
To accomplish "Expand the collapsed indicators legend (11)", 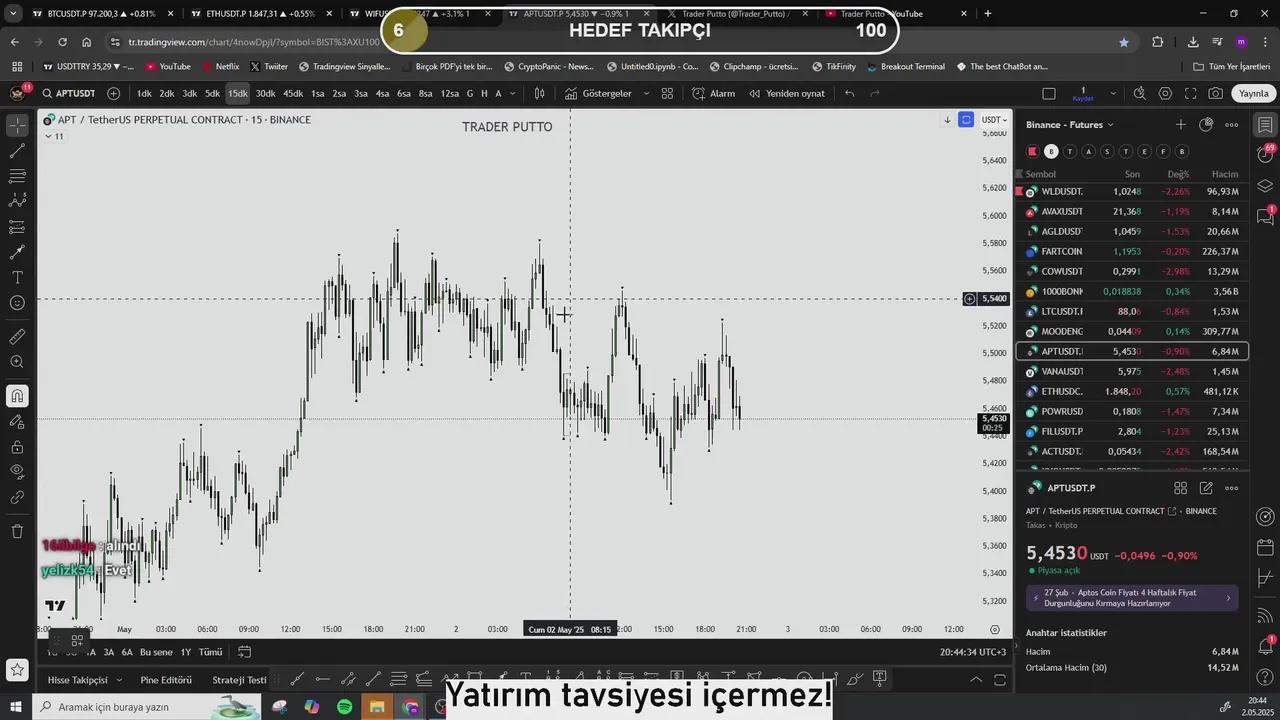I will (54, 136).
